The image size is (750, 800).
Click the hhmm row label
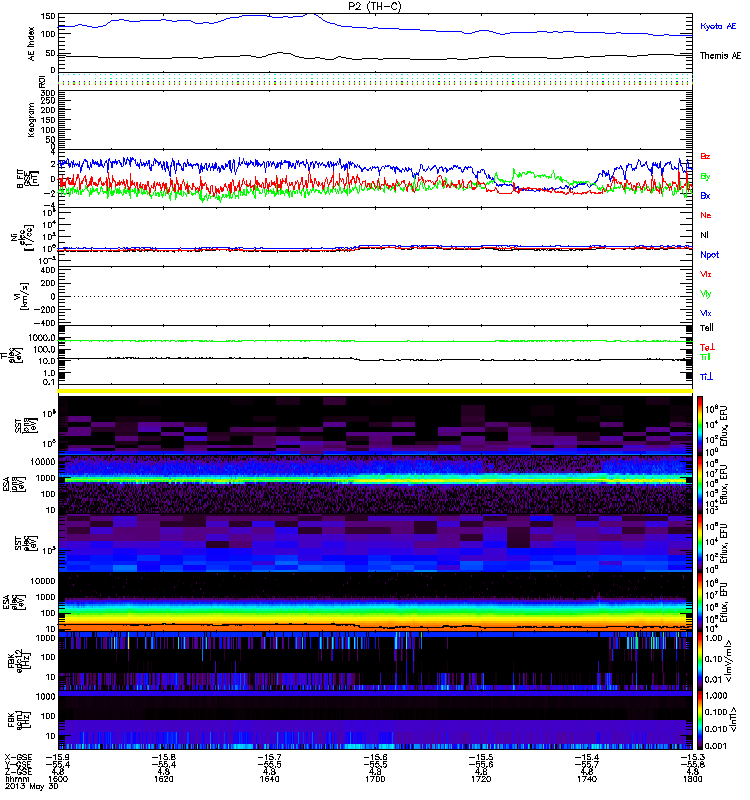[15, 779]
